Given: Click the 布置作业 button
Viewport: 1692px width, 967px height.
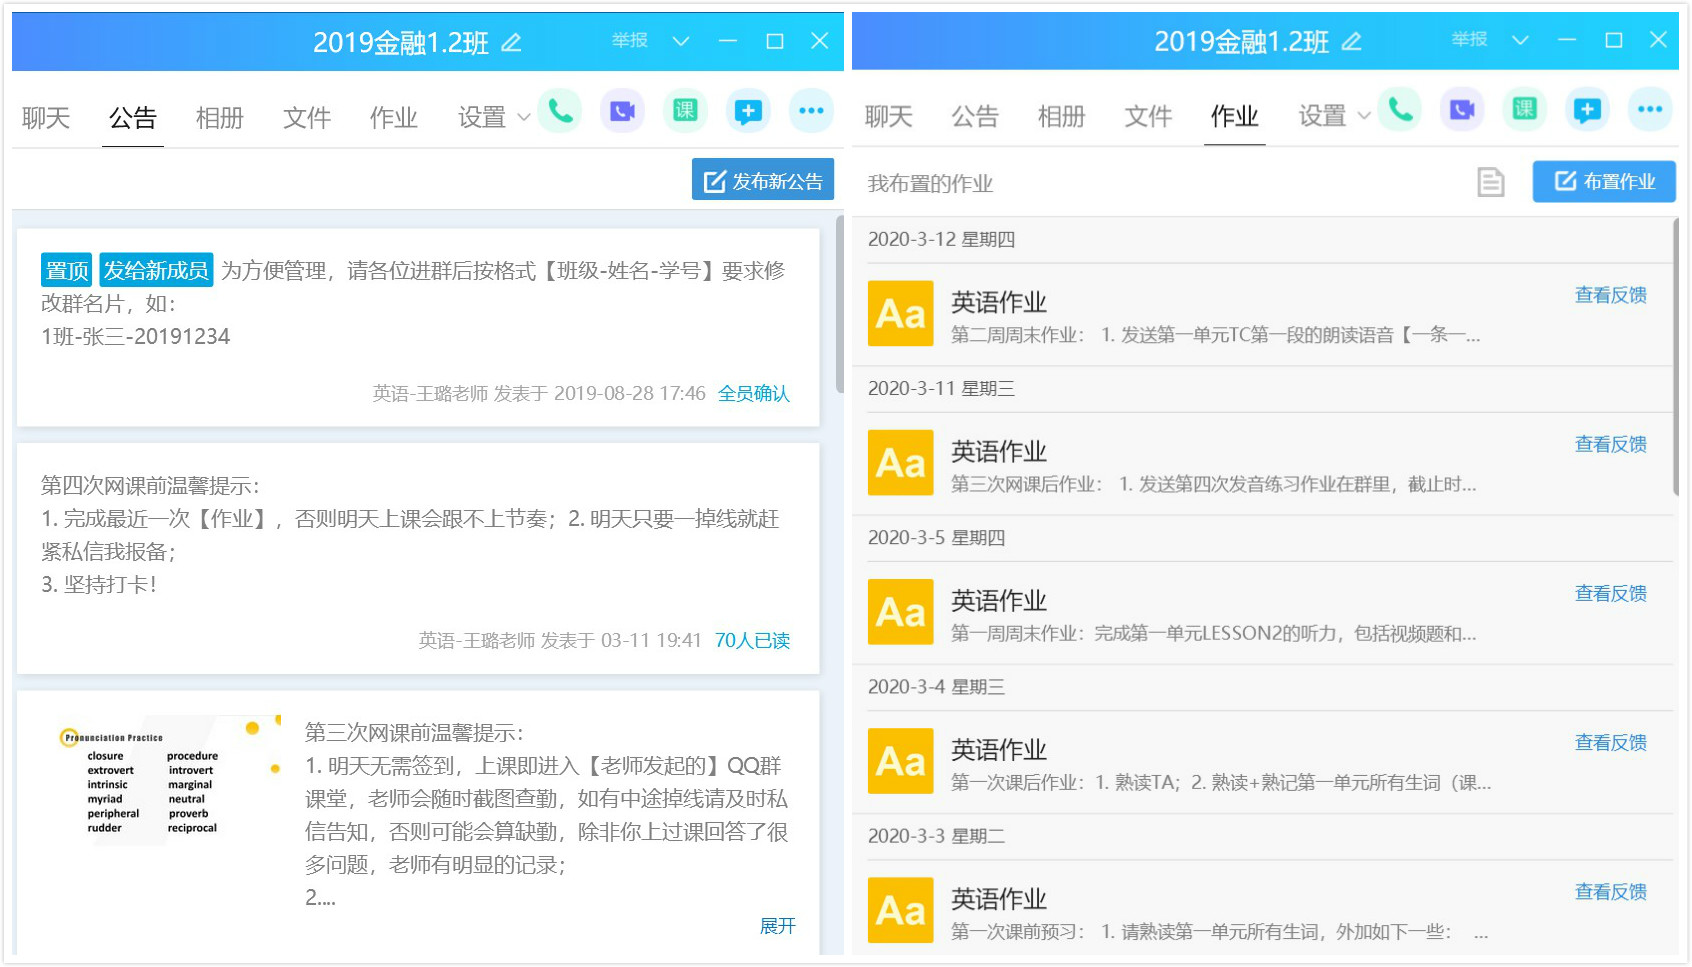Looking at the screenshot, I should point(1604,182).
